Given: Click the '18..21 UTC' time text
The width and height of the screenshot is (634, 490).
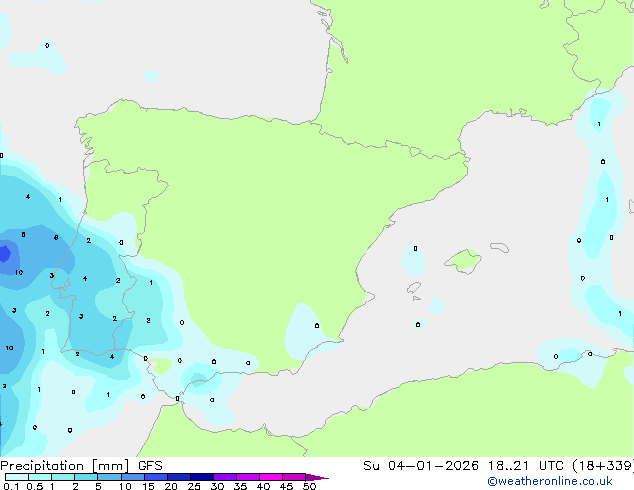Looking at the screenshot, I should (x=525, y=466).
